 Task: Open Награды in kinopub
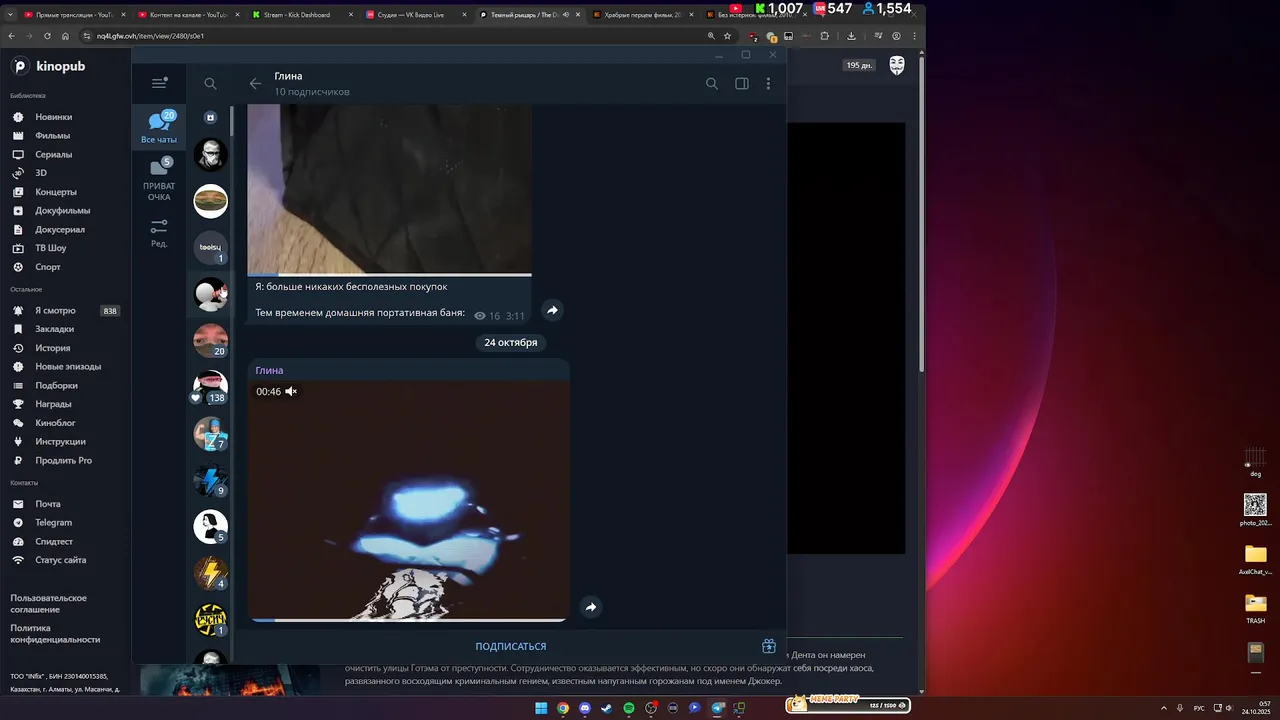[x=53, y=404]
